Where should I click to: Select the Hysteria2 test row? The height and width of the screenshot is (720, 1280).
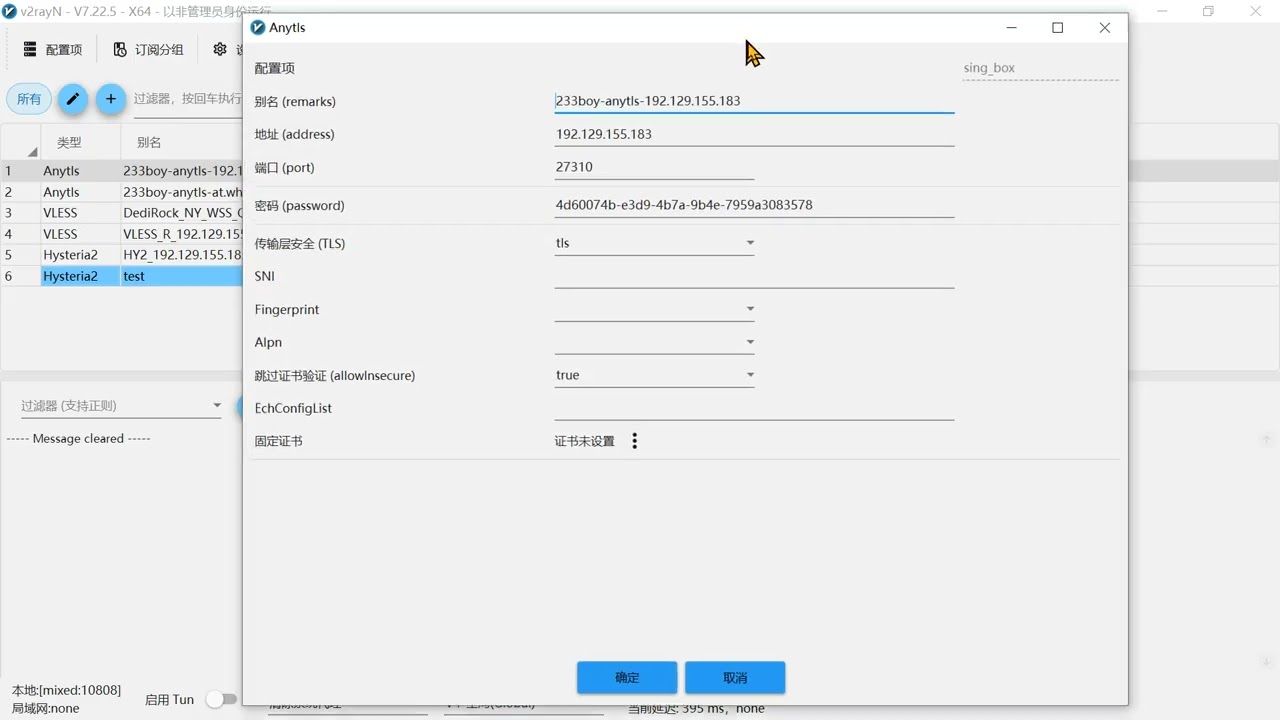click(121, 276)
